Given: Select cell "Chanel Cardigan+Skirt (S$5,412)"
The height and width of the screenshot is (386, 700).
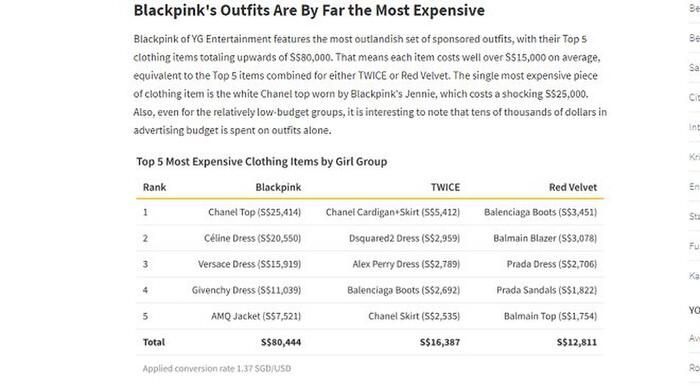Looking at the screenshot, I should point(393,212).
